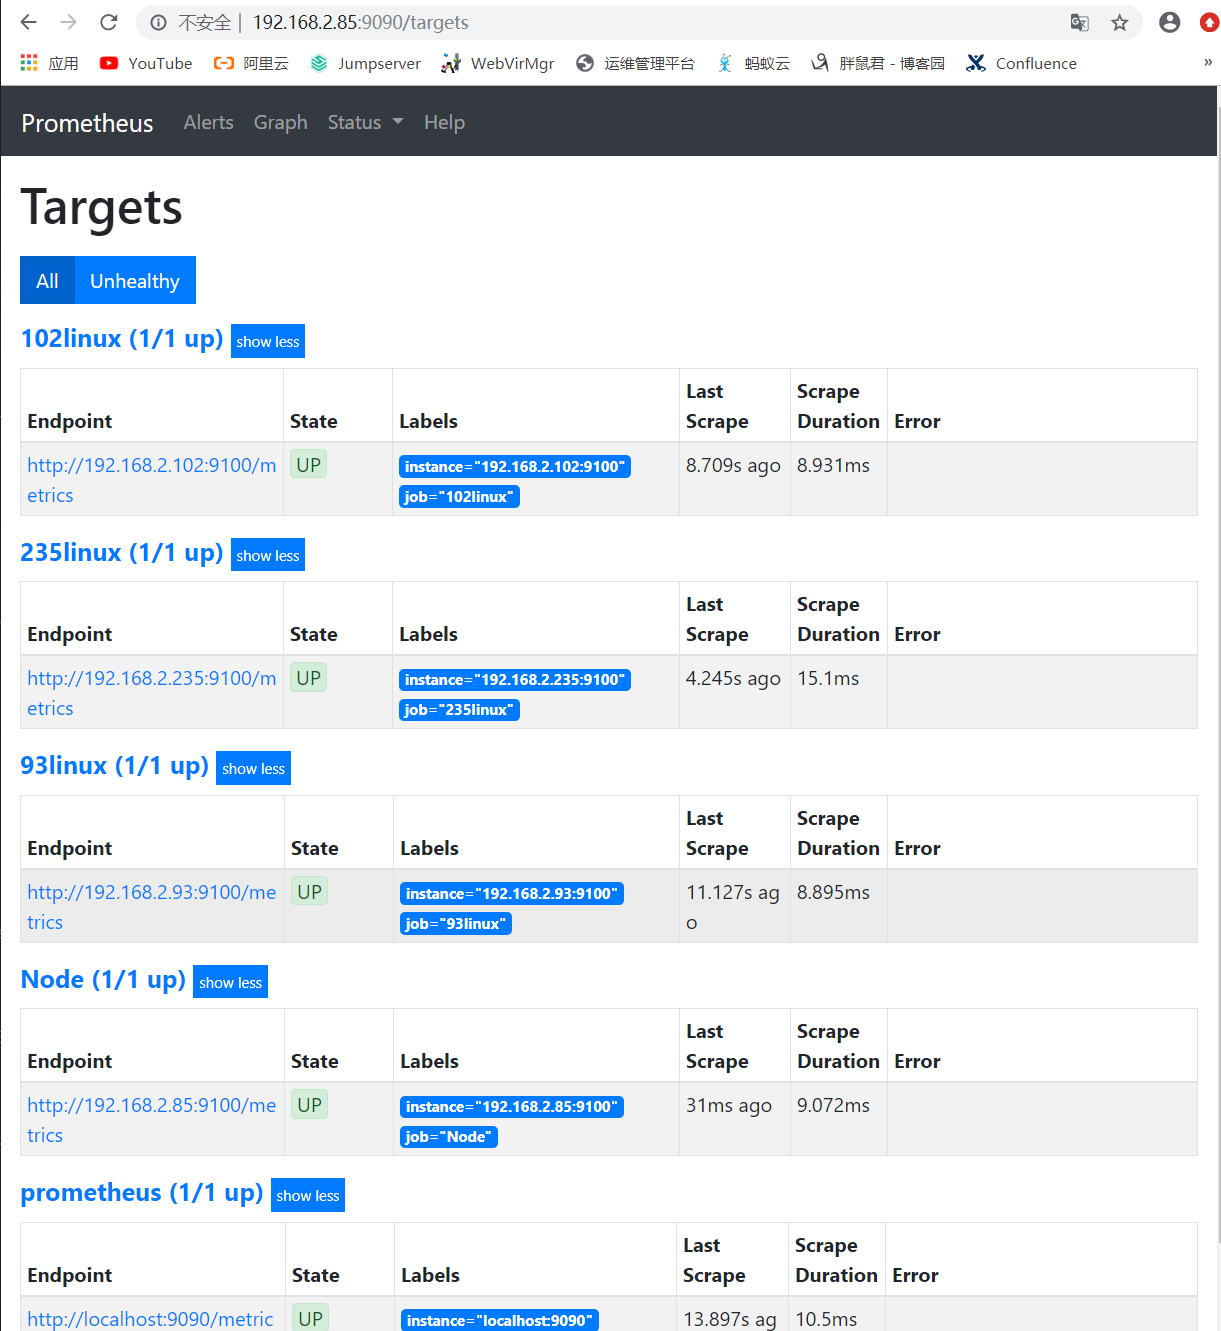Click the instance="192.168.2.102:9100" label badge
The image size is (1221, 1331).
515,466
